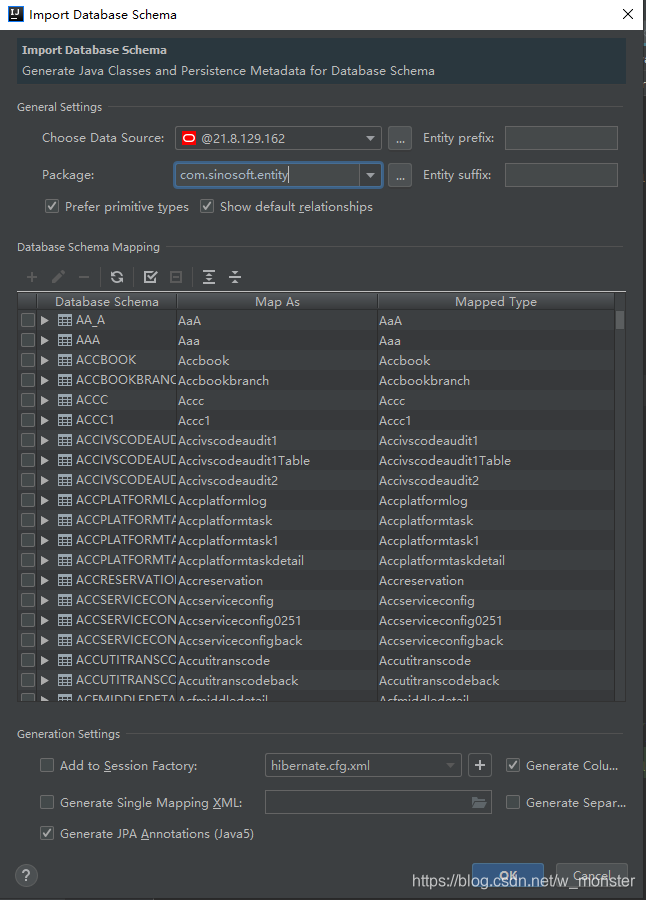This screenshot has width=646, height=900.
Task: Click the Entity prefix input field
Action: pyautogui.click(x=561, y=138)
